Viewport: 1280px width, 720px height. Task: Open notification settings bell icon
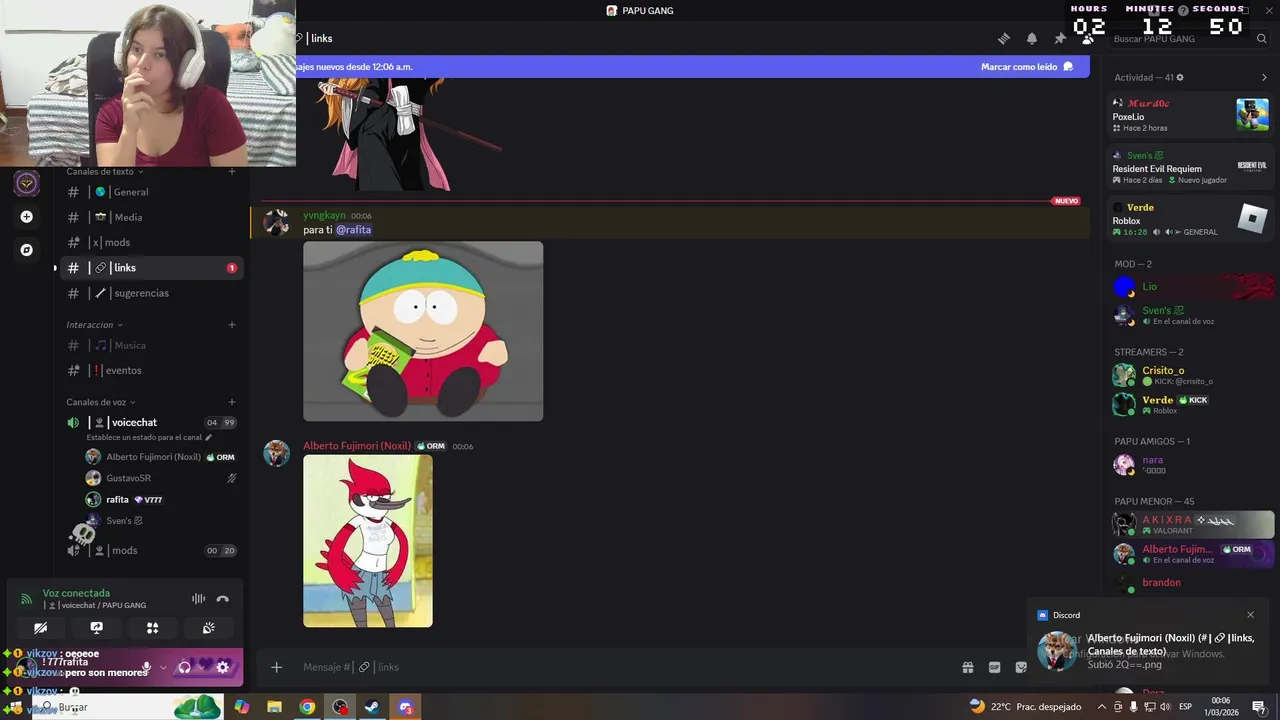[1032, 39]
